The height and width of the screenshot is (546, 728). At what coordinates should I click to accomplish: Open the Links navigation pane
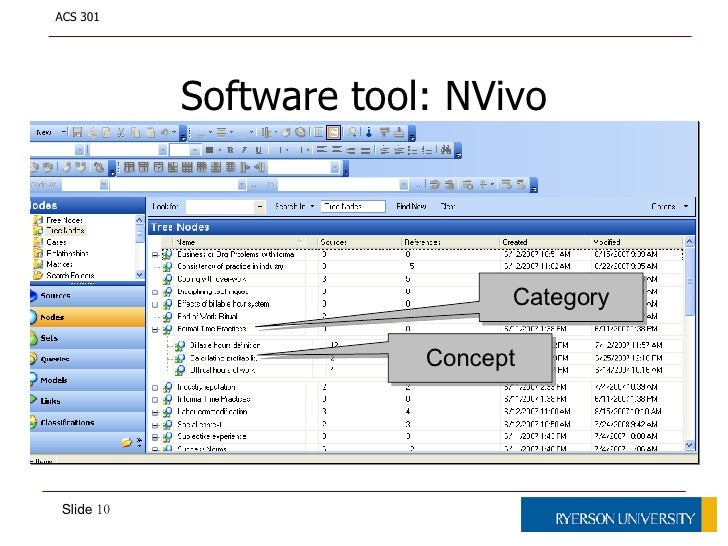tap(87, 401)
